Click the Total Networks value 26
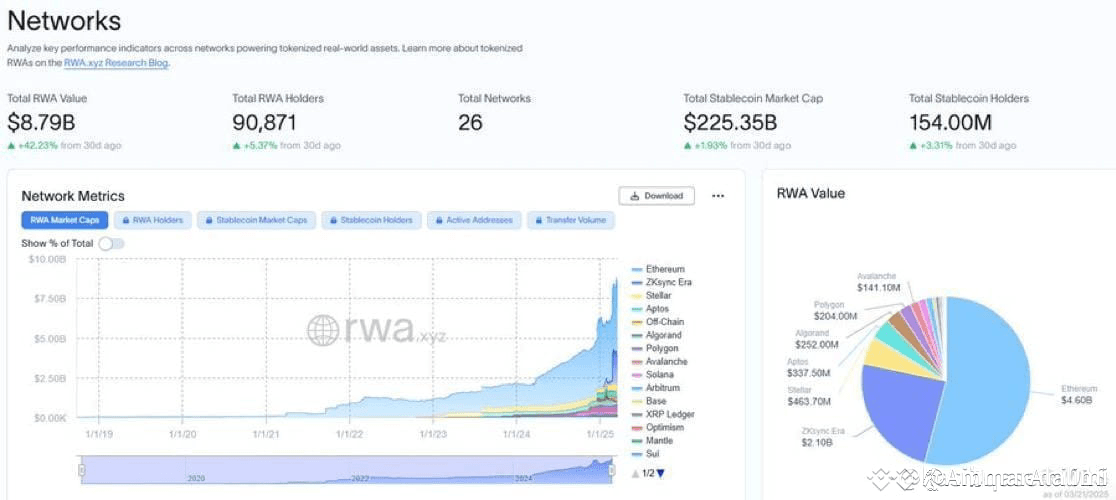Viewport: 1116px width, 500px height. (x=470, y=122)
